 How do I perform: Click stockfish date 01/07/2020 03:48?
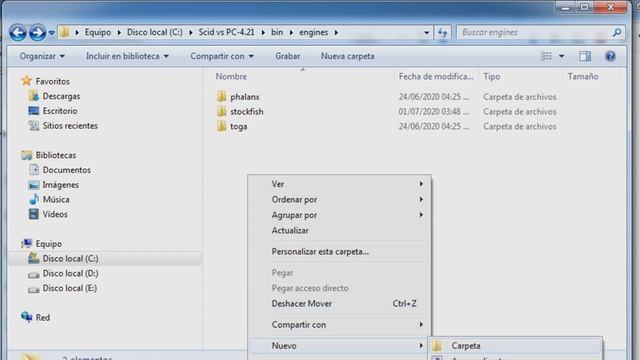[x=434, y=112]
